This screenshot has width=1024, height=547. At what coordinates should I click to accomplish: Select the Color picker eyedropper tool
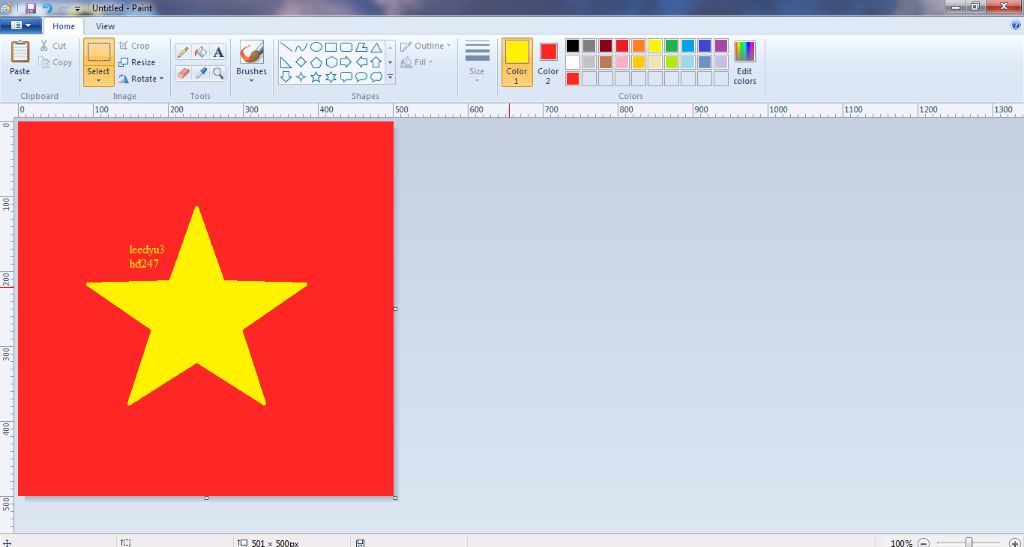(201, 72)
